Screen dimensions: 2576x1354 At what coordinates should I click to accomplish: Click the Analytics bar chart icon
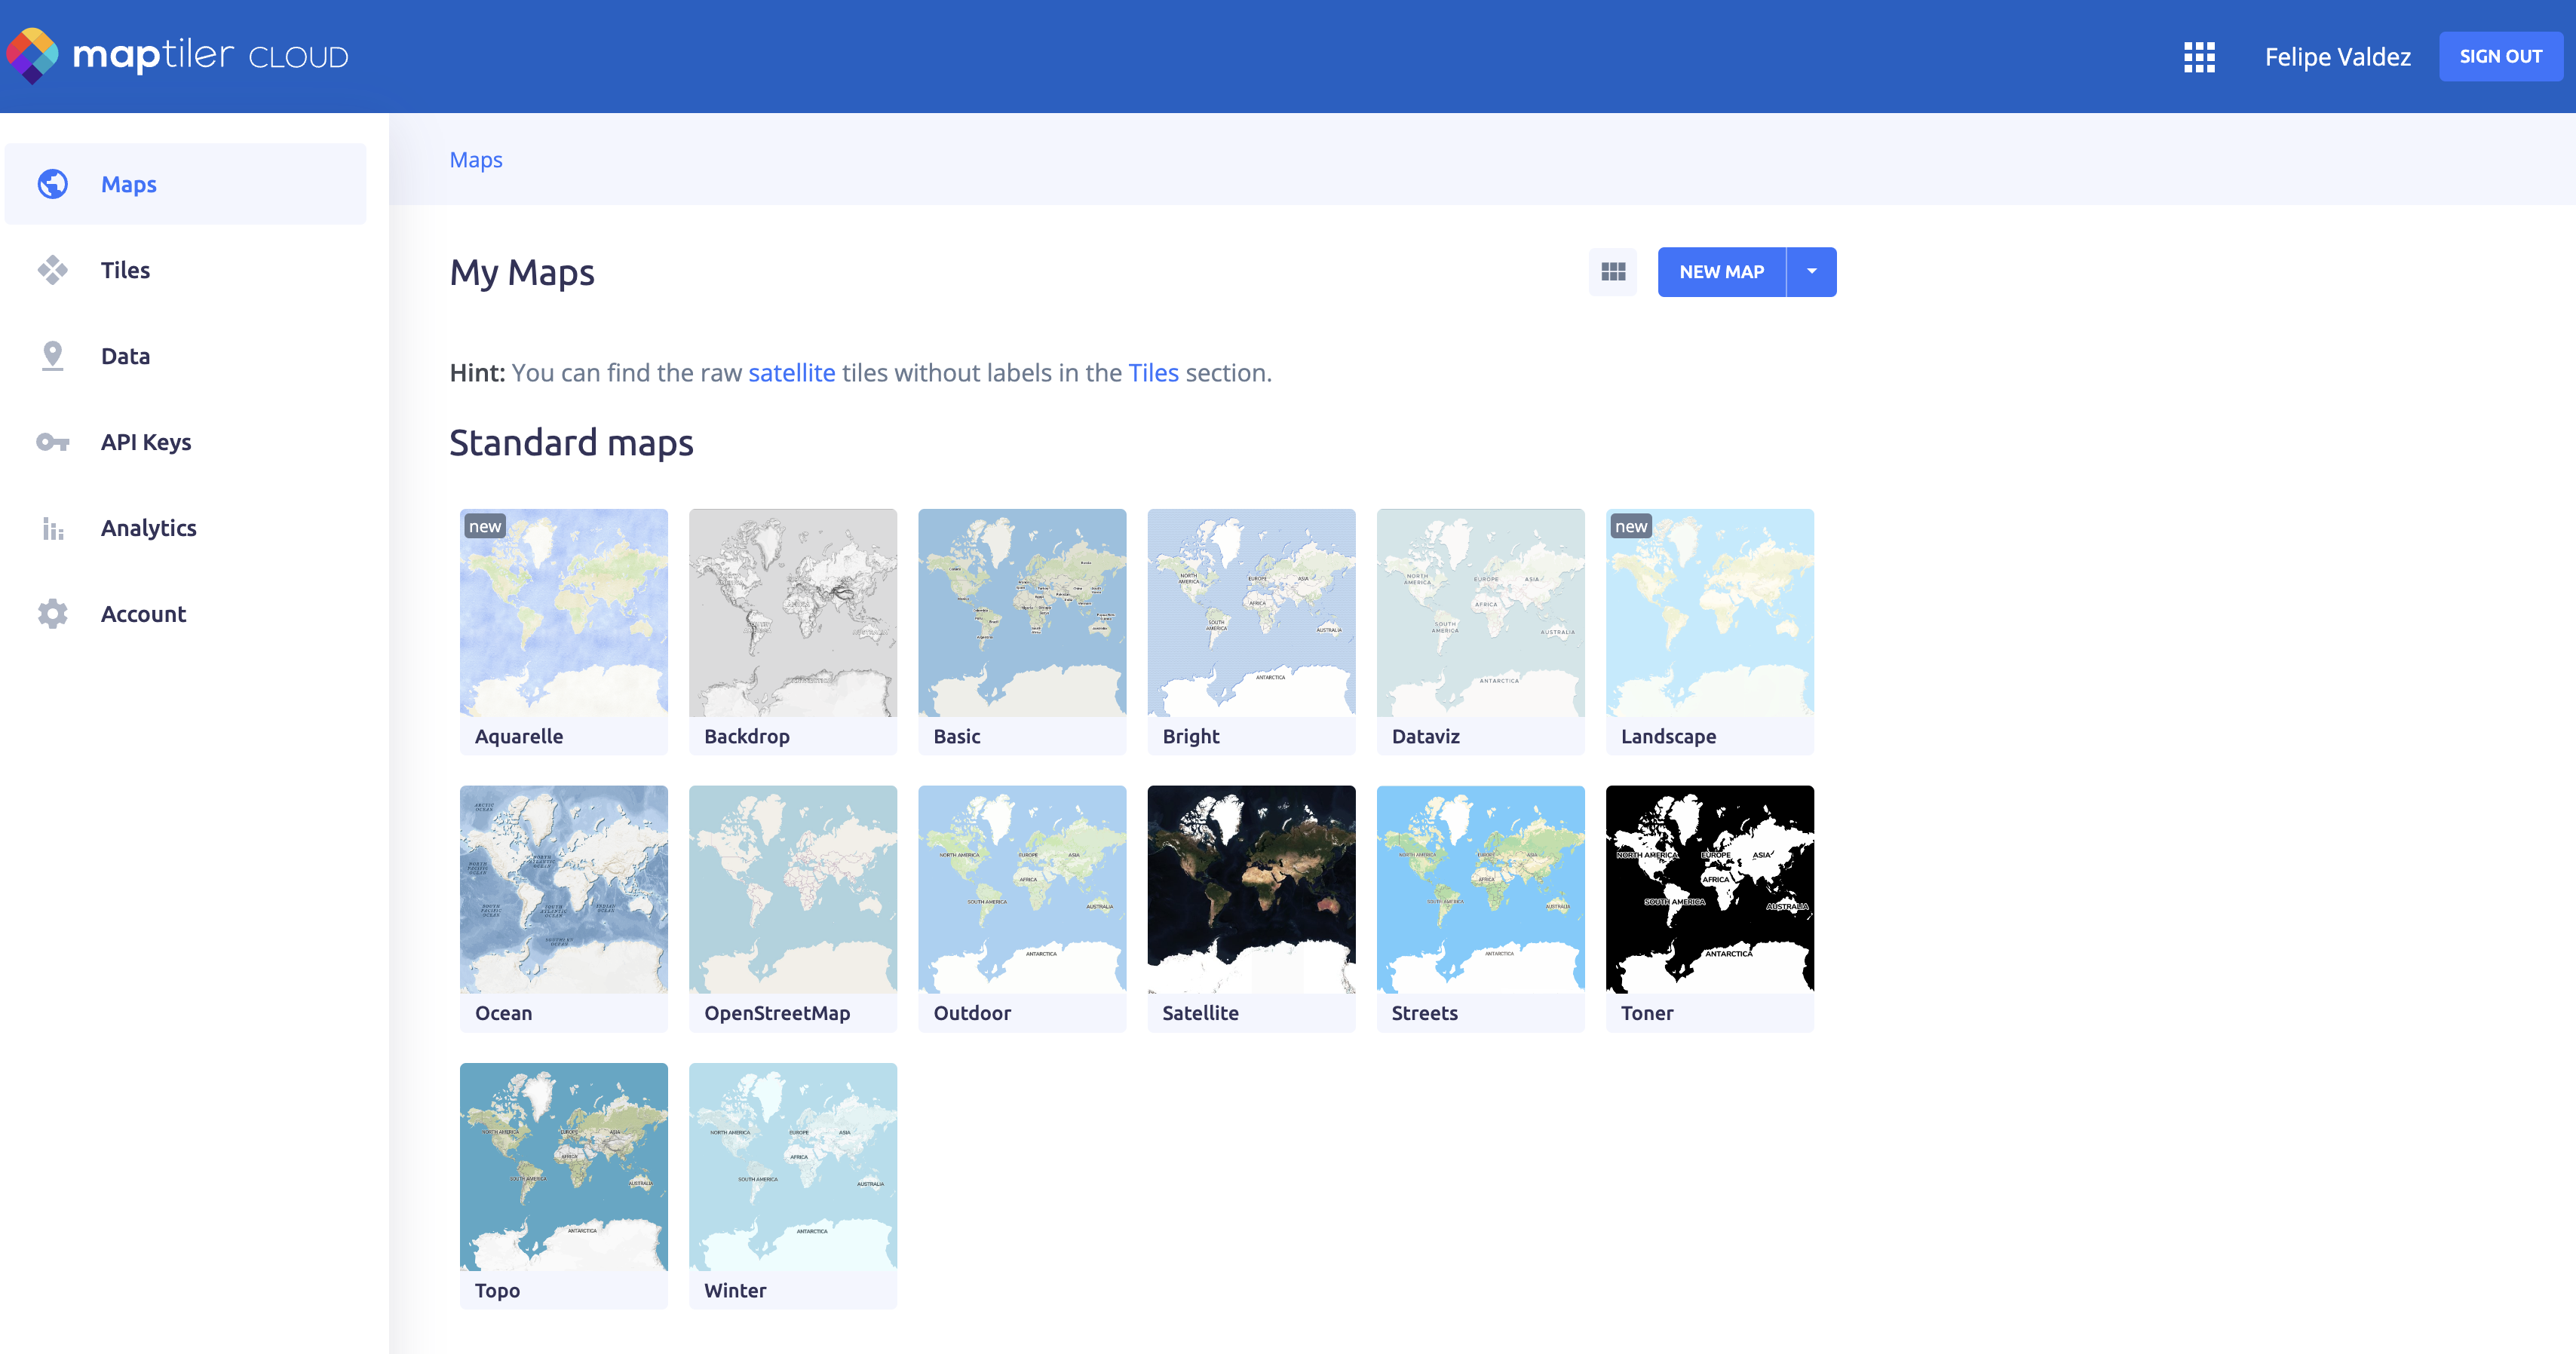tap(53, 528)
